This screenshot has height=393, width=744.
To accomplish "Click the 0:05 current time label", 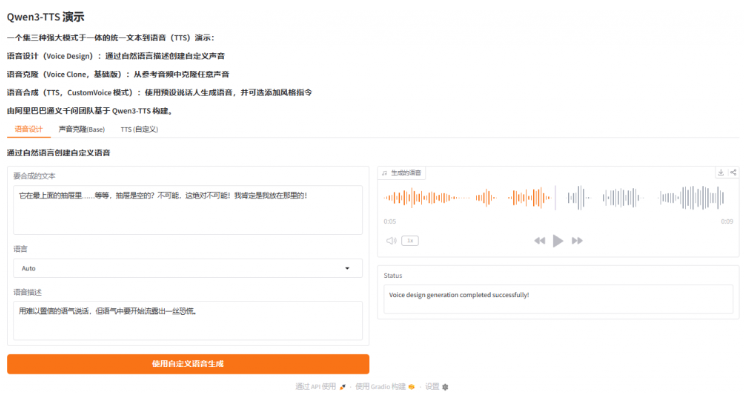I will click(x=390, y=222).
